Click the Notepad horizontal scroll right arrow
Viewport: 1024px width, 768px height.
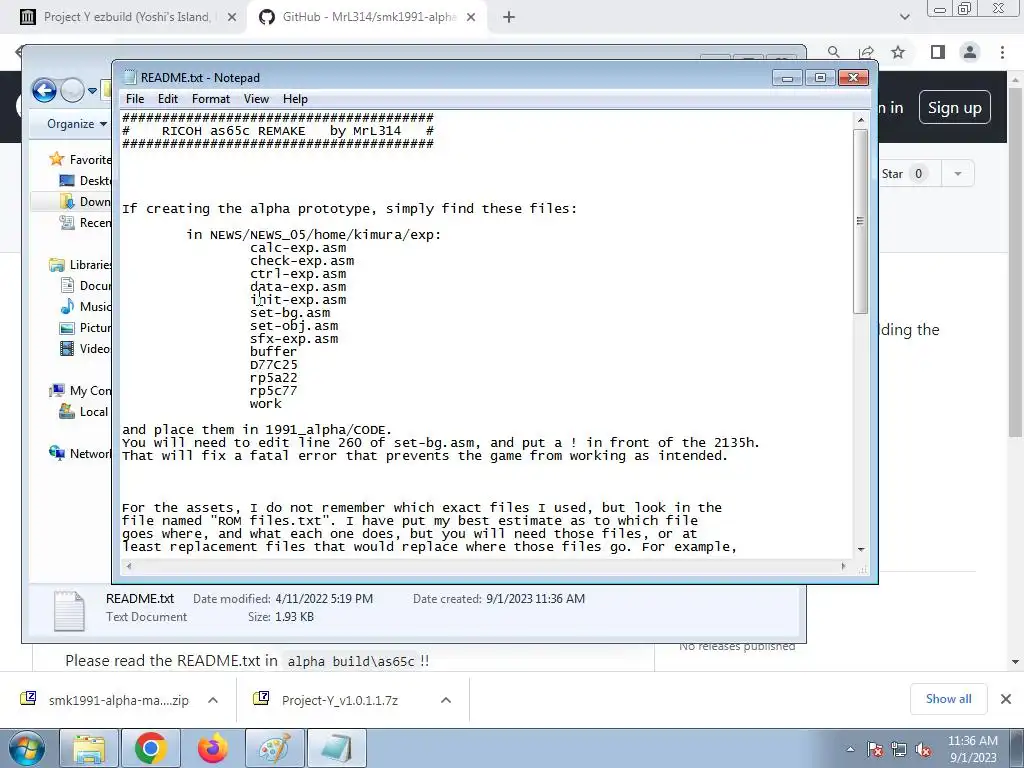tap(843, 566)
